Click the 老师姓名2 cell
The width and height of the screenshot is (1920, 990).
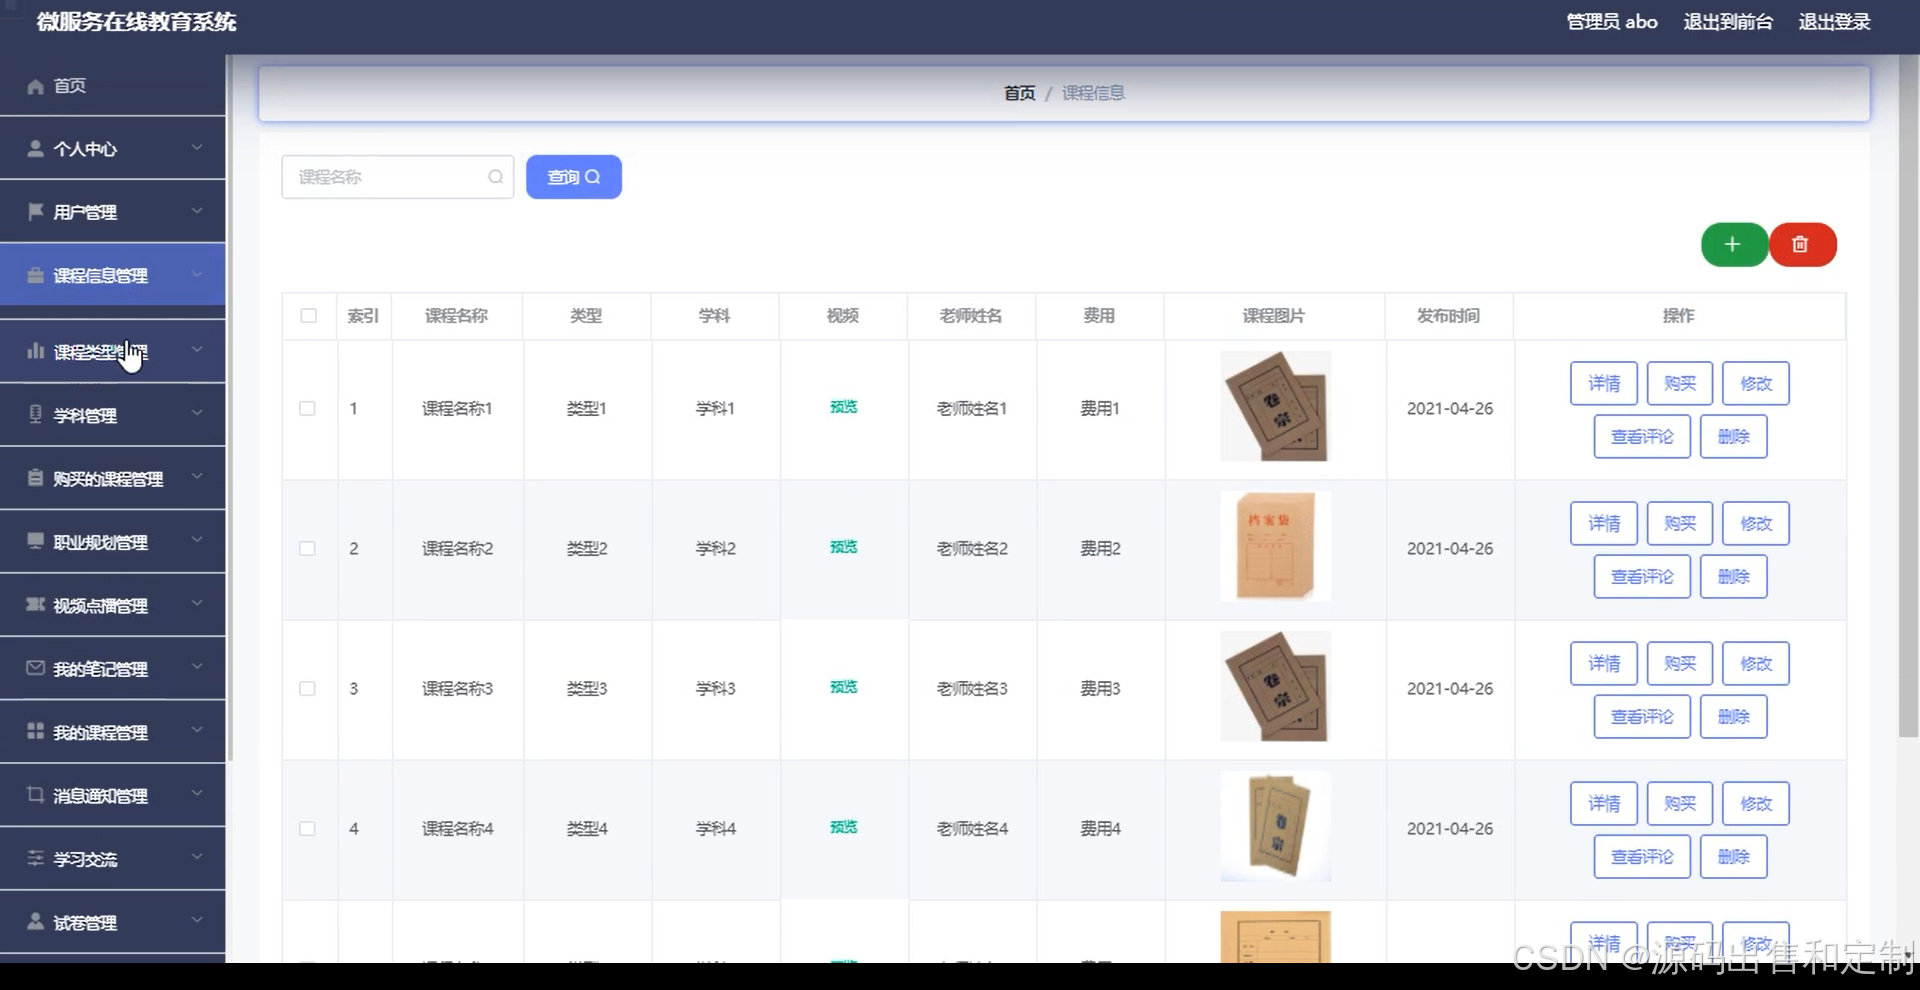tap(972, 549)
